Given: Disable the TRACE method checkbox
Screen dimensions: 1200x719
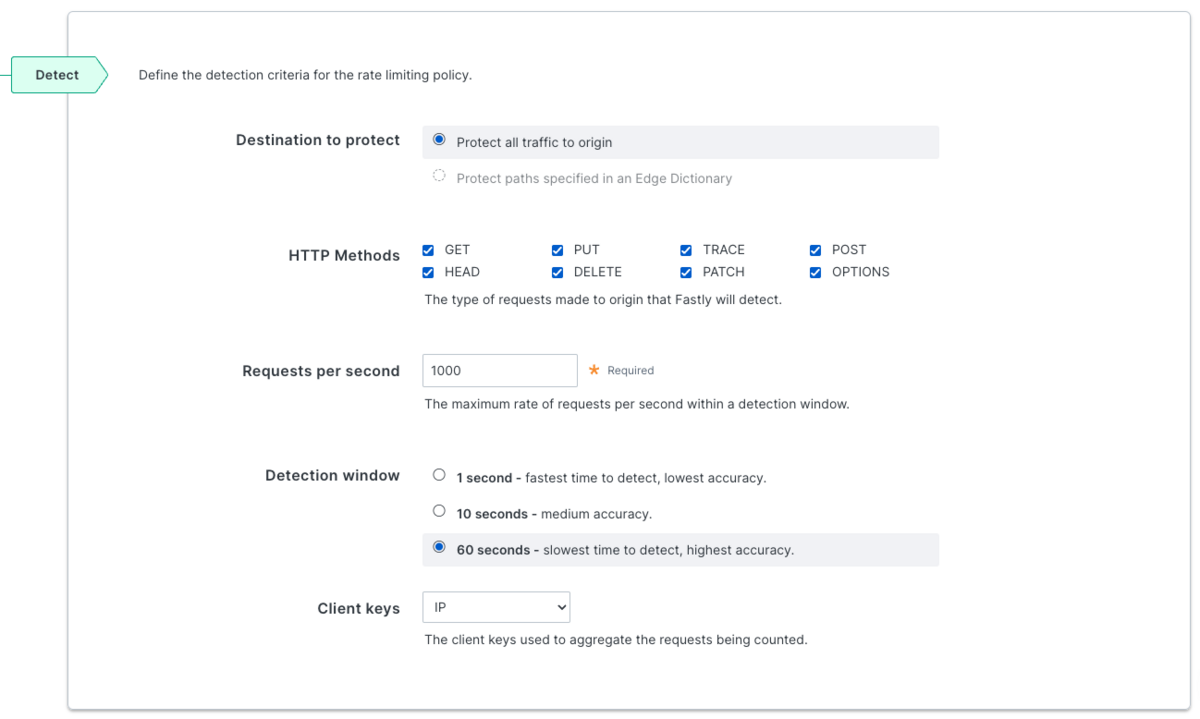Looking at the screenshot, I should click(x=686, y=250).
